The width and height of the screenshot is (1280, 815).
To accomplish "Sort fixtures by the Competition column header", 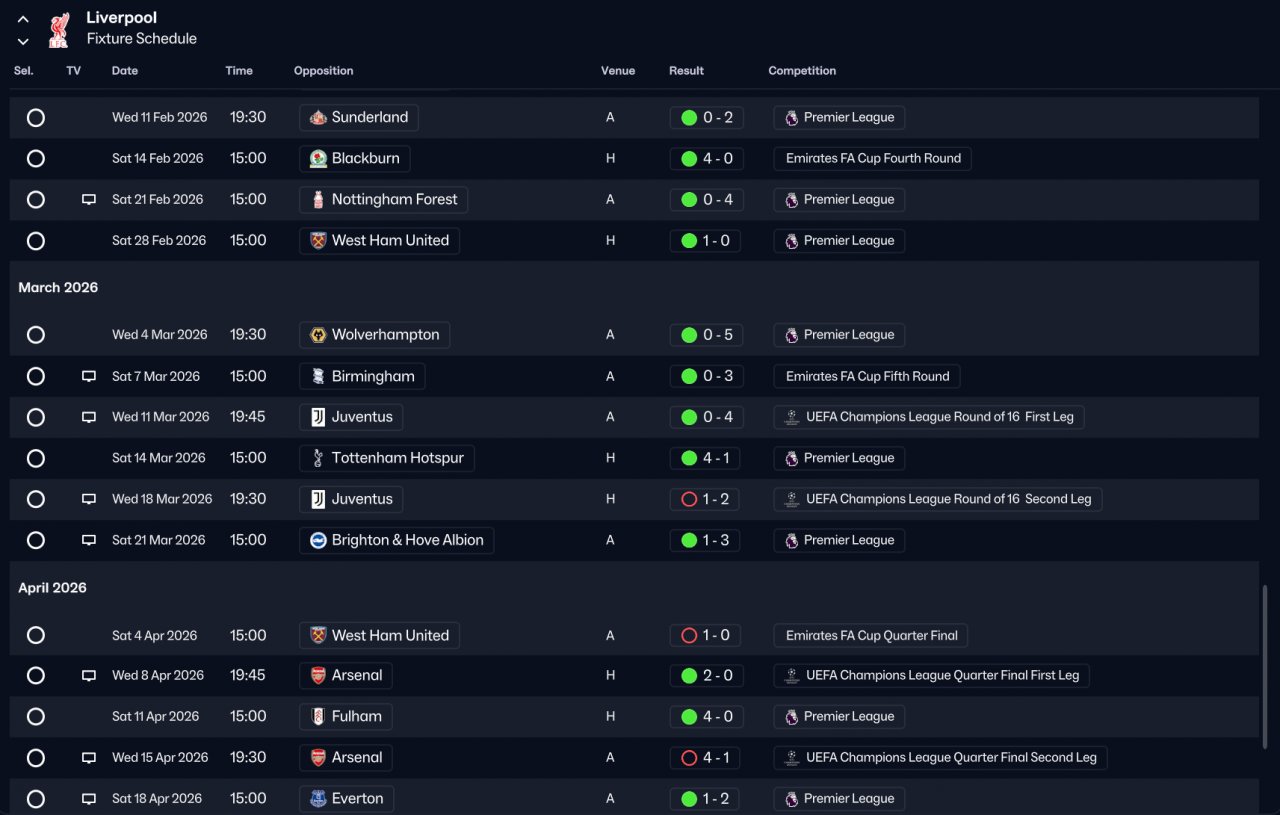I will coord(802,71).
